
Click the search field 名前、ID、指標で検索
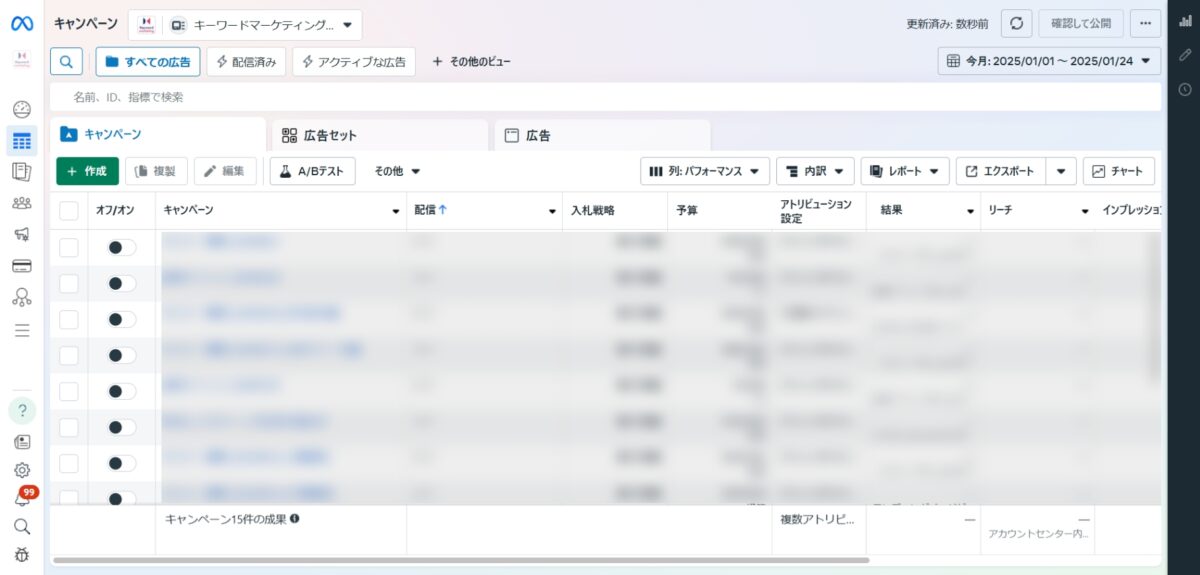pos(600,97)
